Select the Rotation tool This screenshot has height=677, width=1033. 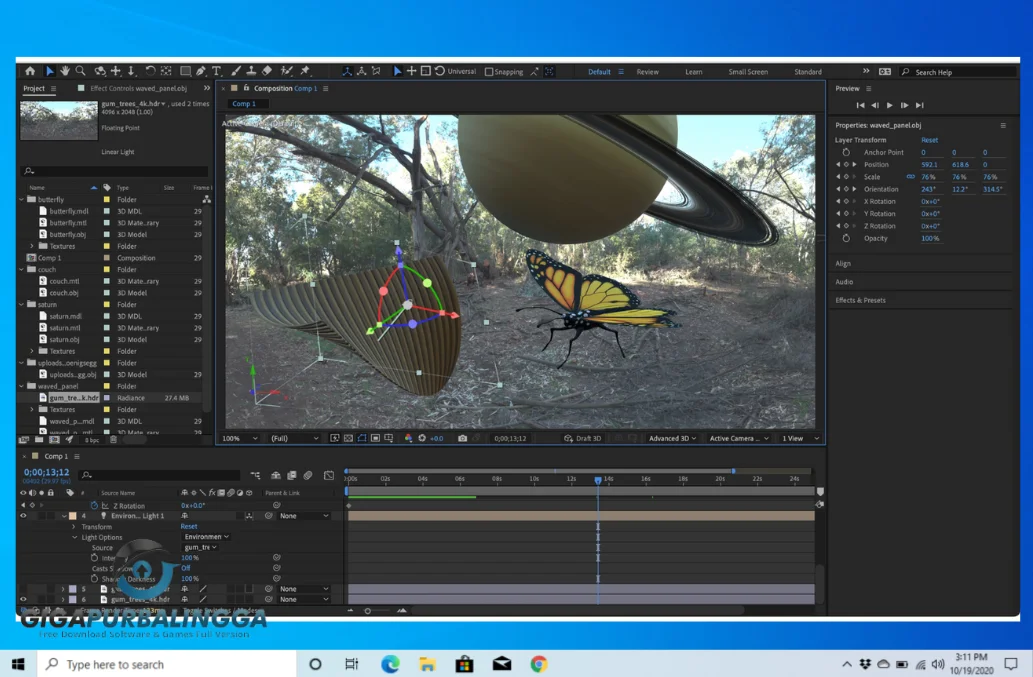(150, 71)
